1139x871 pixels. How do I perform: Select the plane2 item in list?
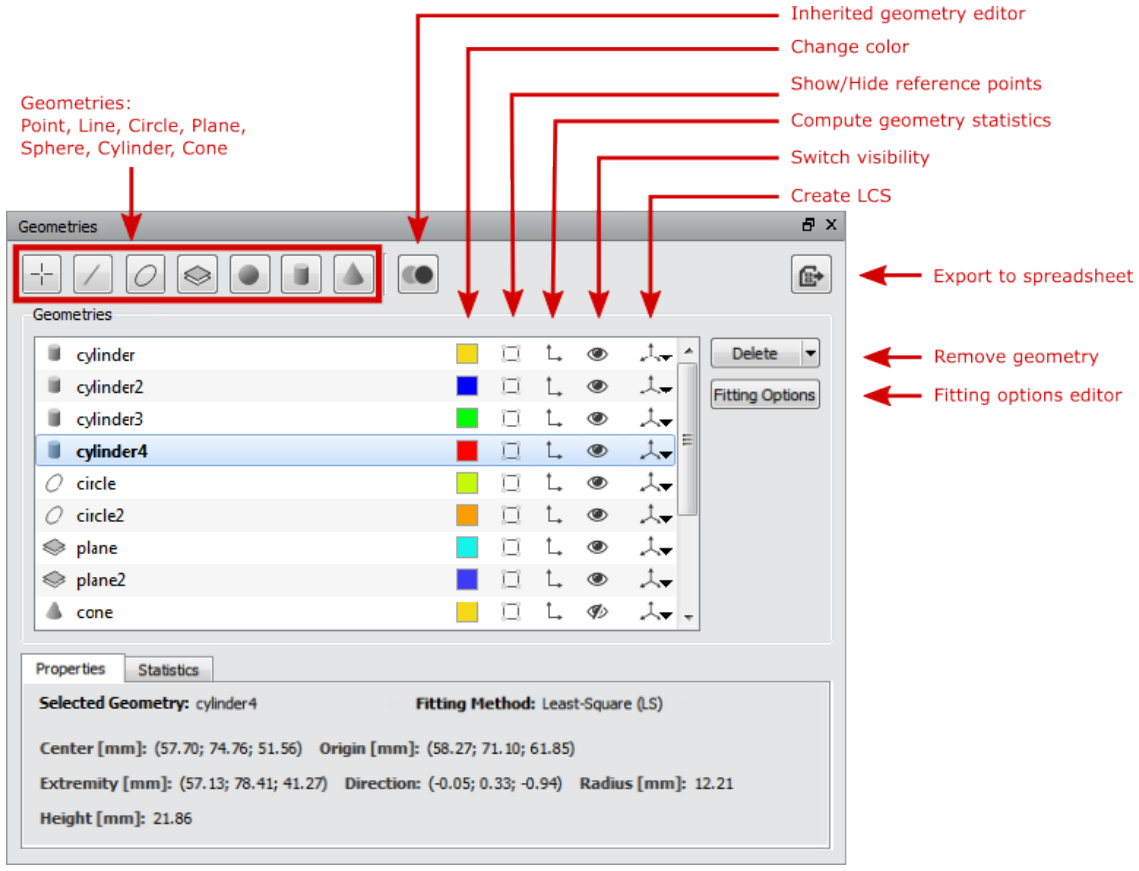tap(355, 580)
